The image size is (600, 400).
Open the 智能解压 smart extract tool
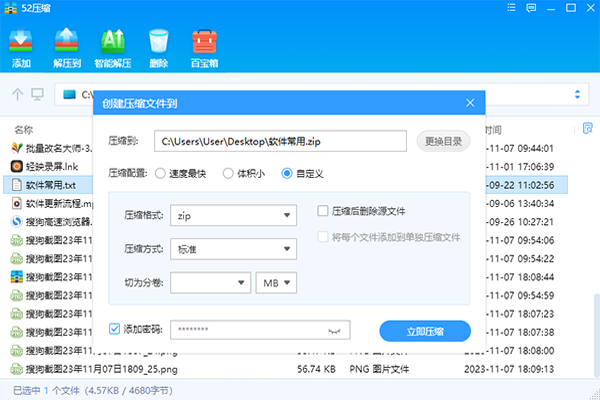pyautogui.click(x=113, y=43)
